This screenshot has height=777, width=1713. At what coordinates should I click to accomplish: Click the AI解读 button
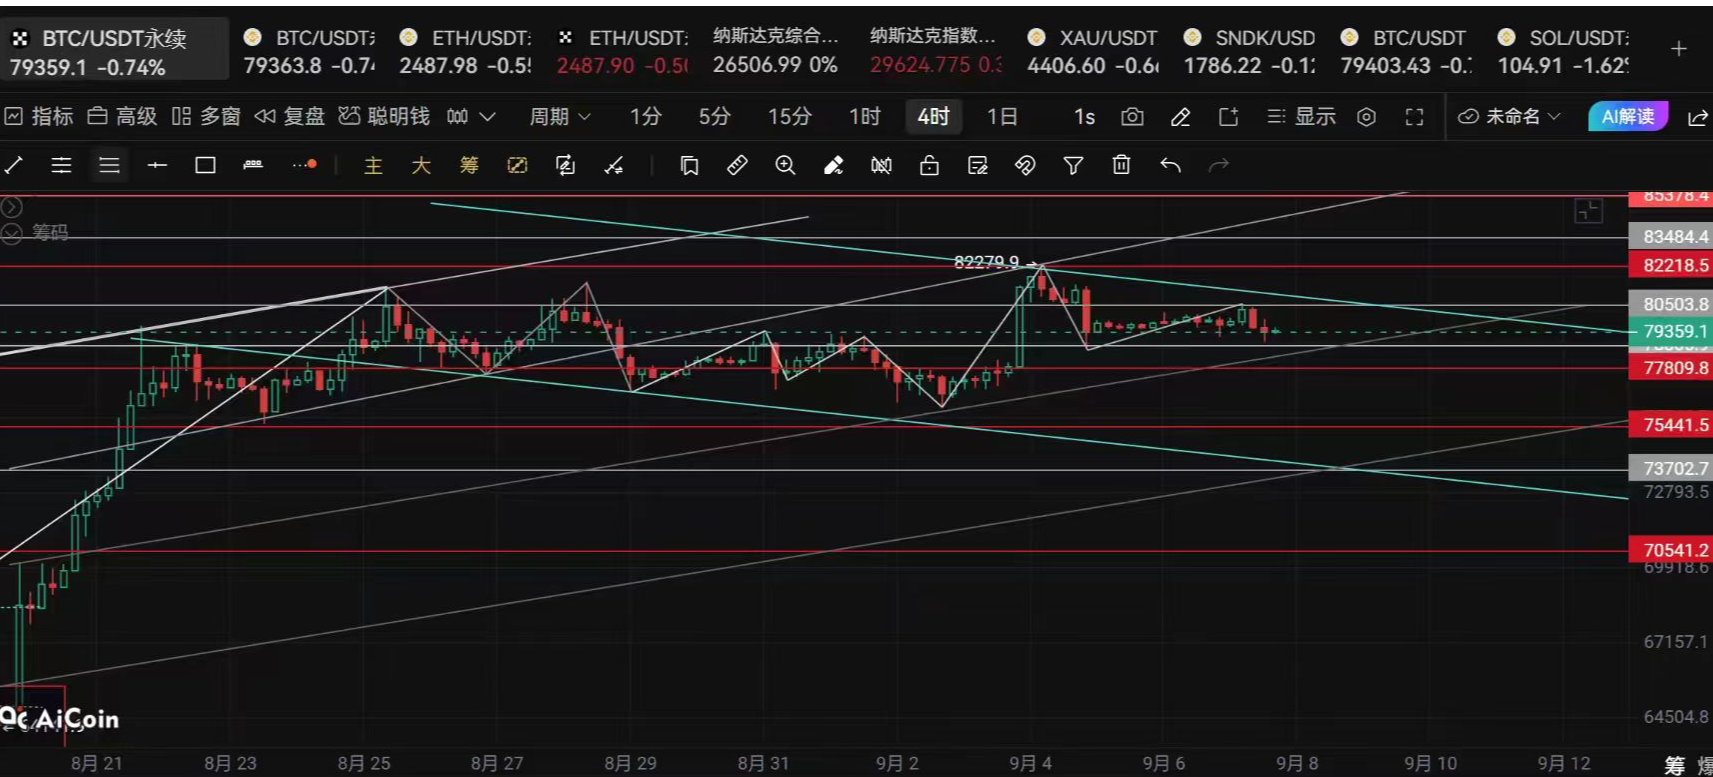(x=1627, y=117)
